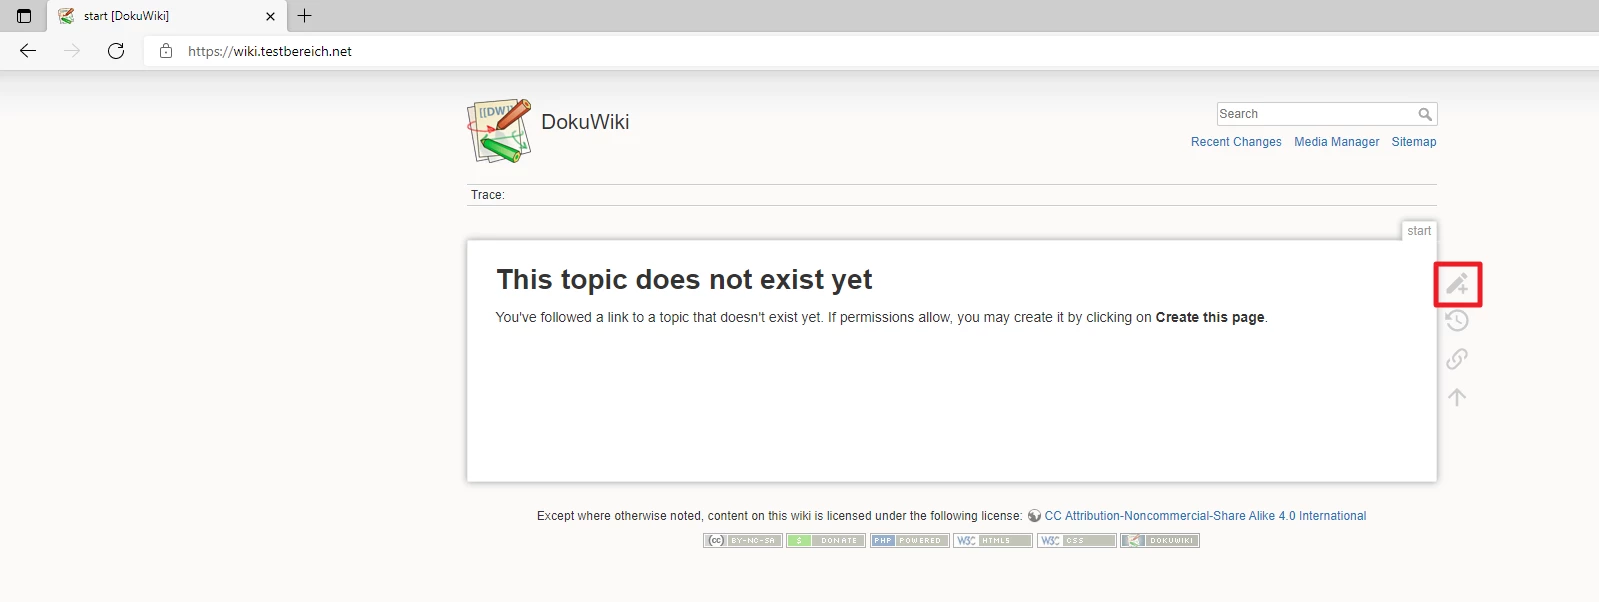Follow the CC Attribution-Noncommercial-Share Alike license link
1599x602 pixels.
pyautogui.click(x=1205, y=516)
